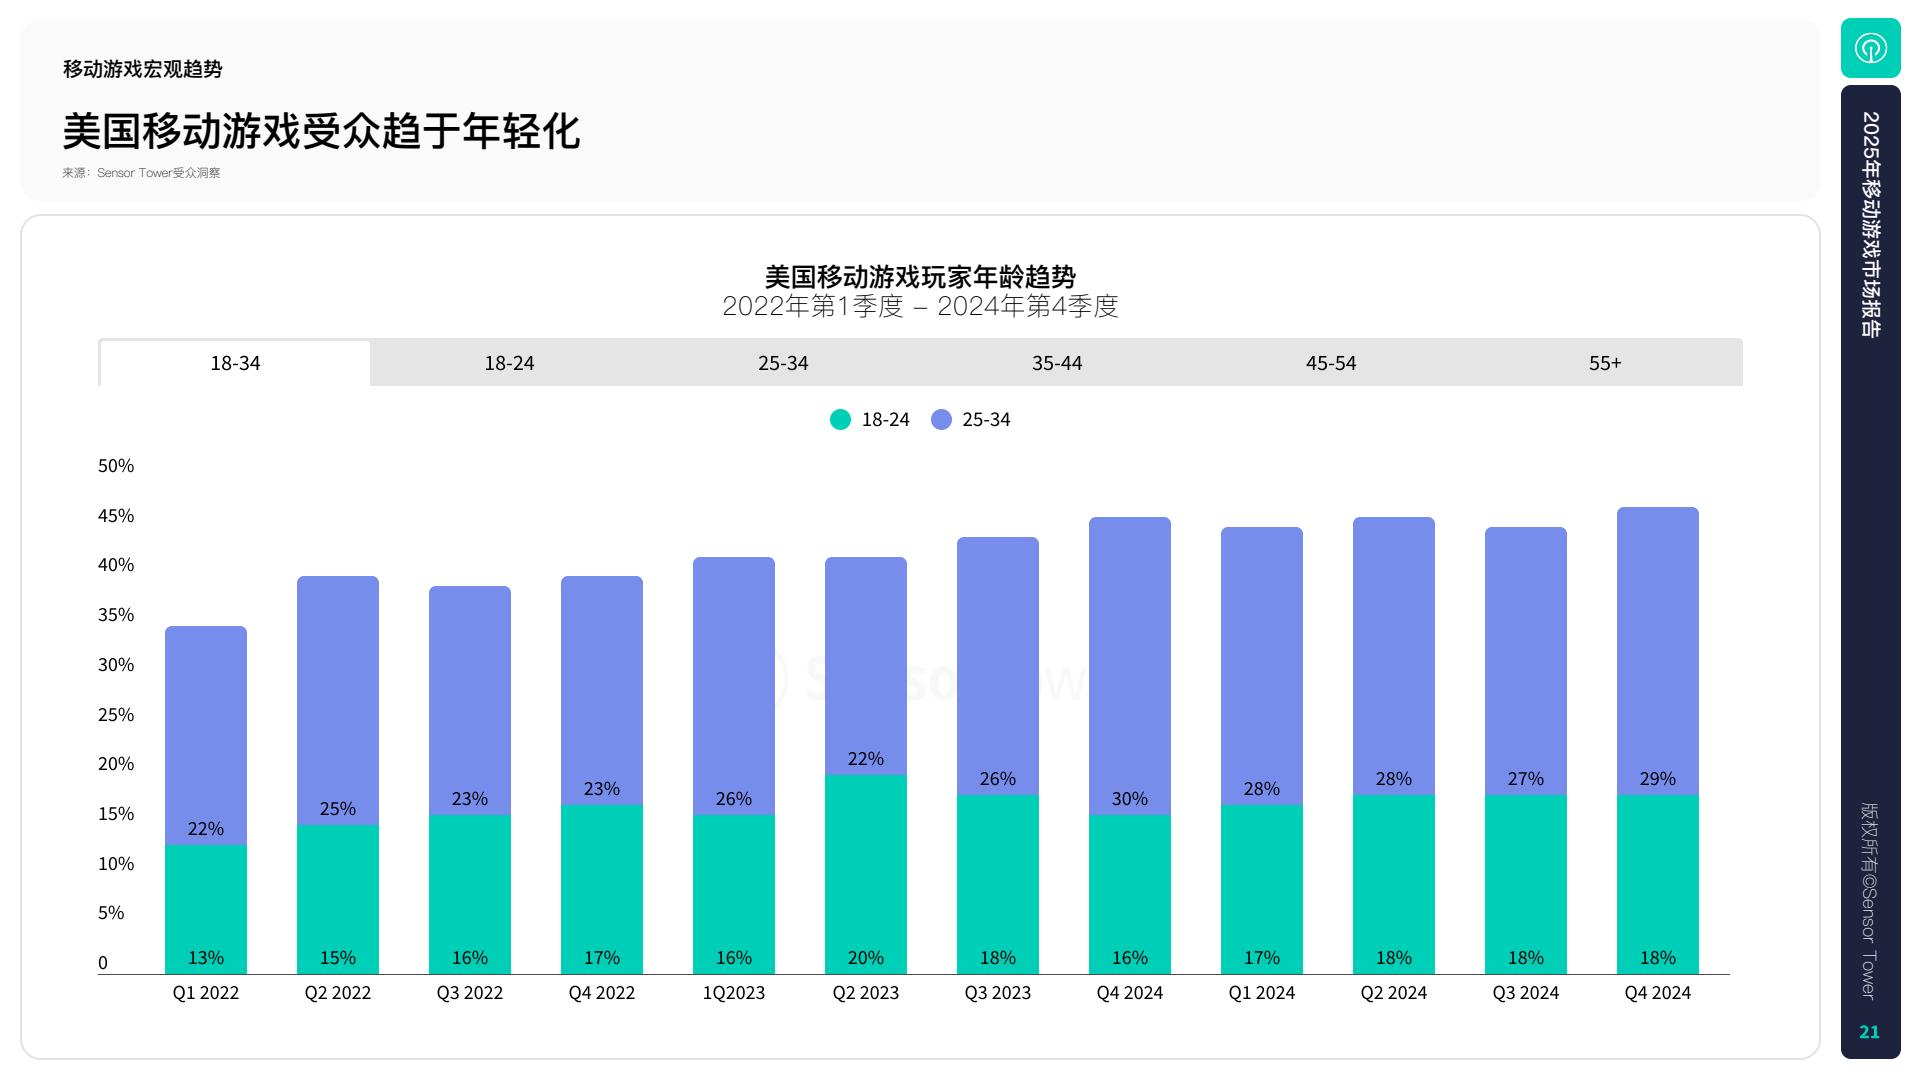
Task: Switch to the 35-44 tab
Action: [1057, 363]
